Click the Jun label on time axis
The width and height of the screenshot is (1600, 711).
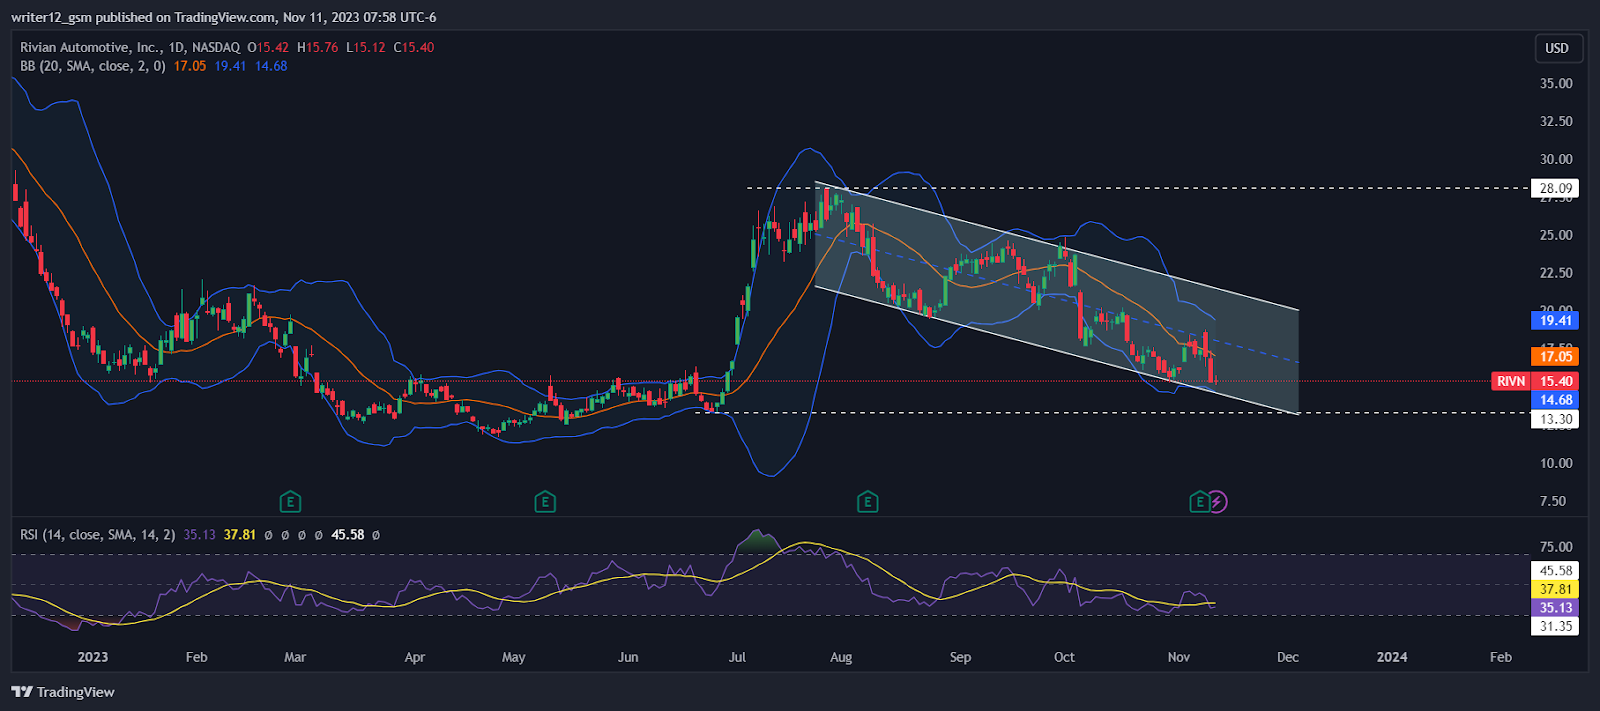pos(628,657)
